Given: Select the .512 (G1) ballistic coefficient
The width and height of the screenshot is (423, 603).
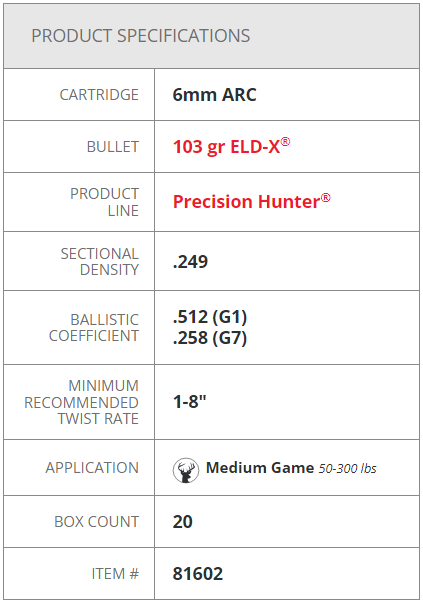Looking at the screenshot, I should (210, 317).
